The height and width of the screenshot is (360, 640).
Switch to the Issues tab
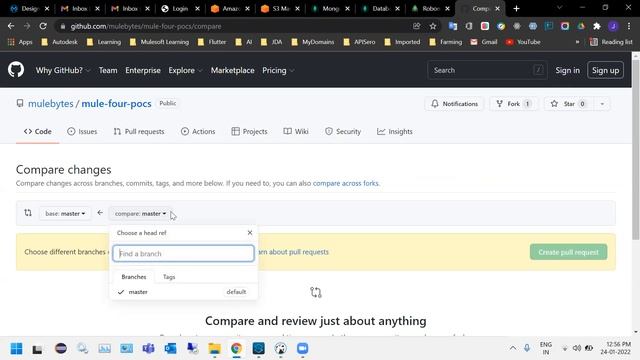point(82,131)
